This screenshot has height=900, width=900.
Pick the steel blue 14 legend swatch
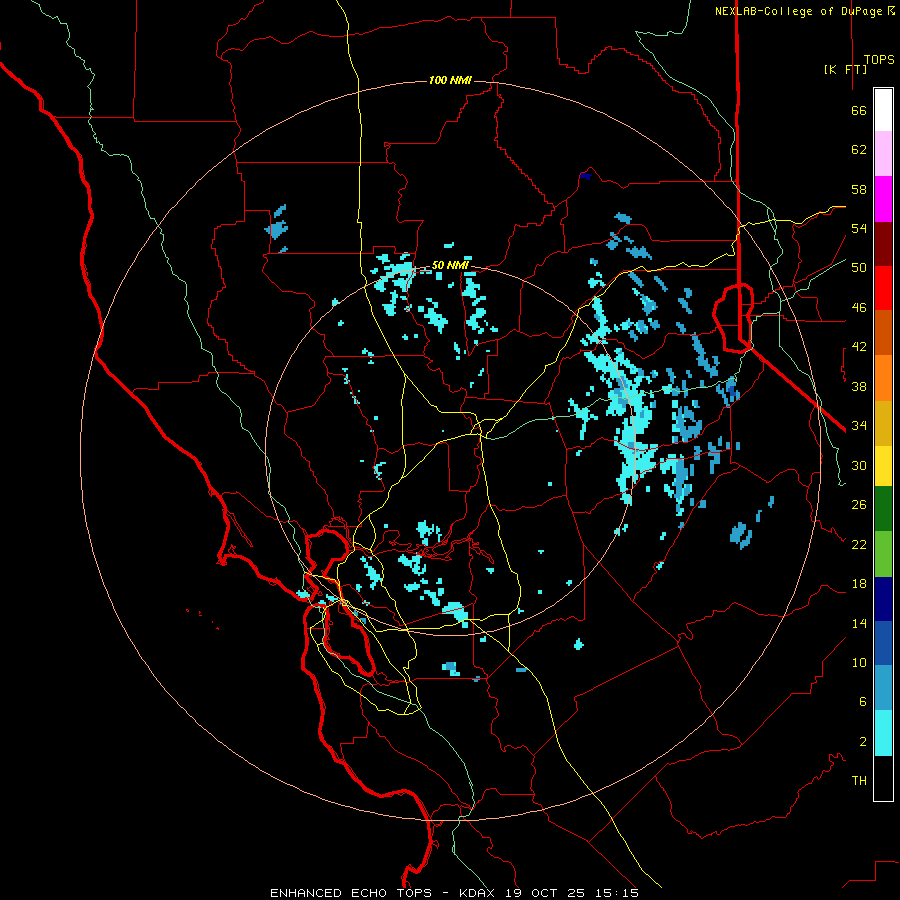(883, 688)
